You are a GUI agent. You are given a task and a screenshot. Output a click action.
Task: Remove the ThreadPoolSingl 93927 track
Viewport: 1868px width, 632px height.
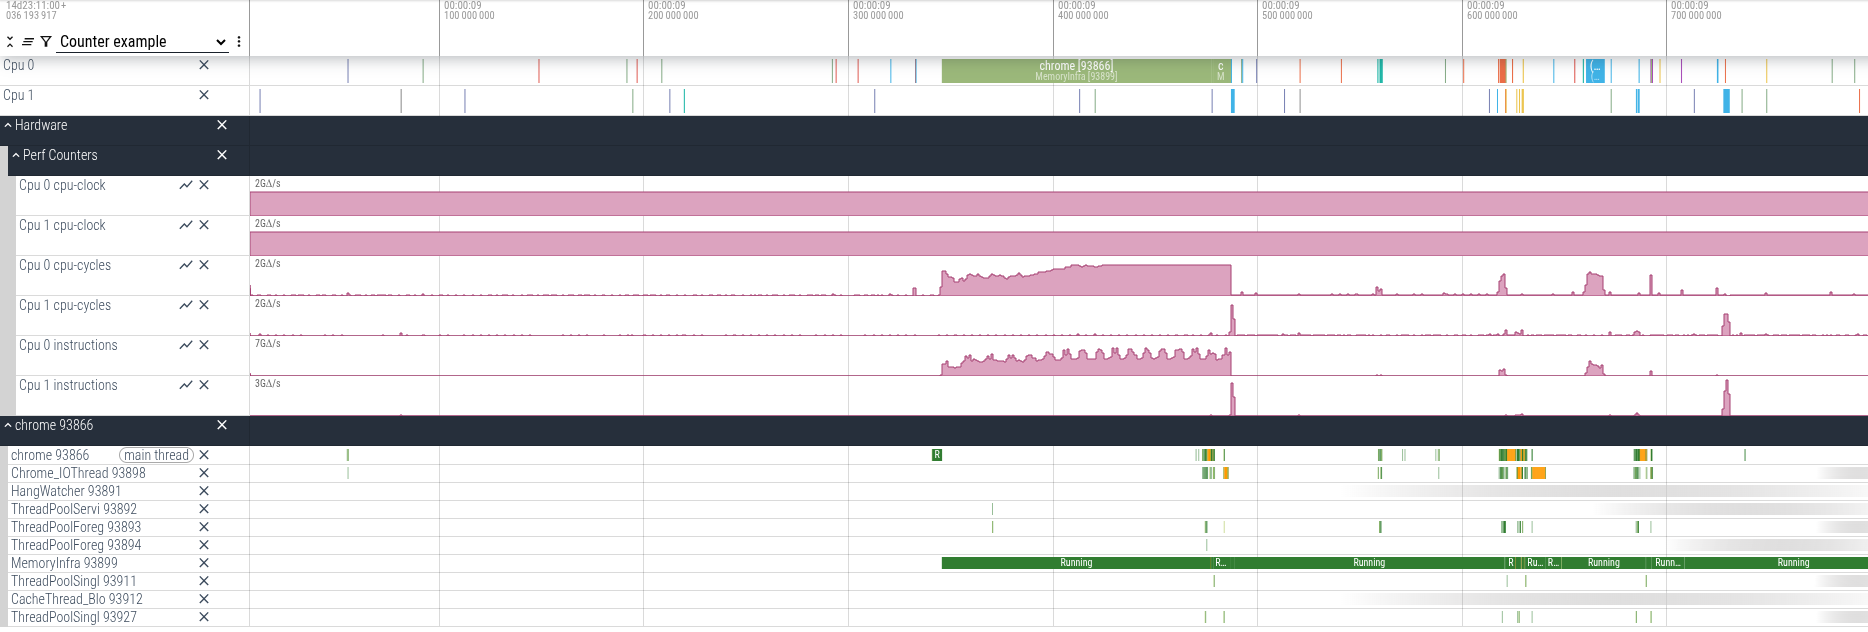coord(204,617)
